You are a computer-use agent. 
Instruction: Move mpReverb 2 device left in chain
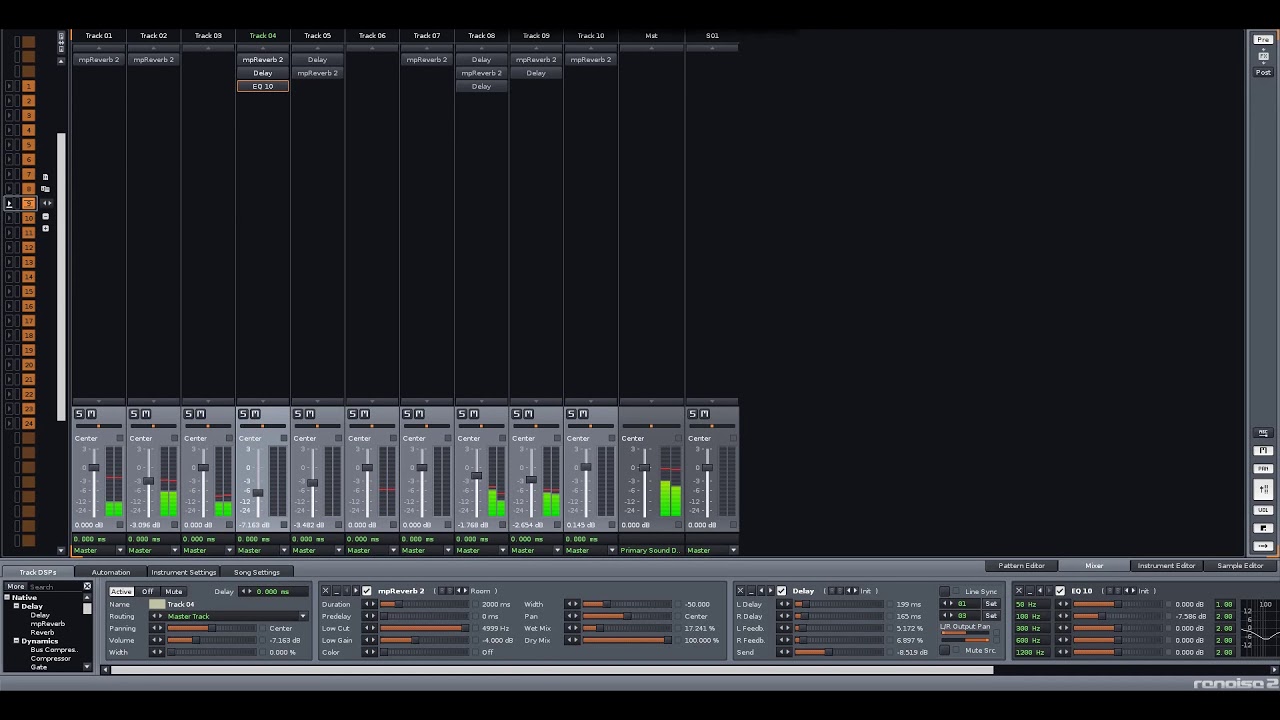click(x=346, y=591)
